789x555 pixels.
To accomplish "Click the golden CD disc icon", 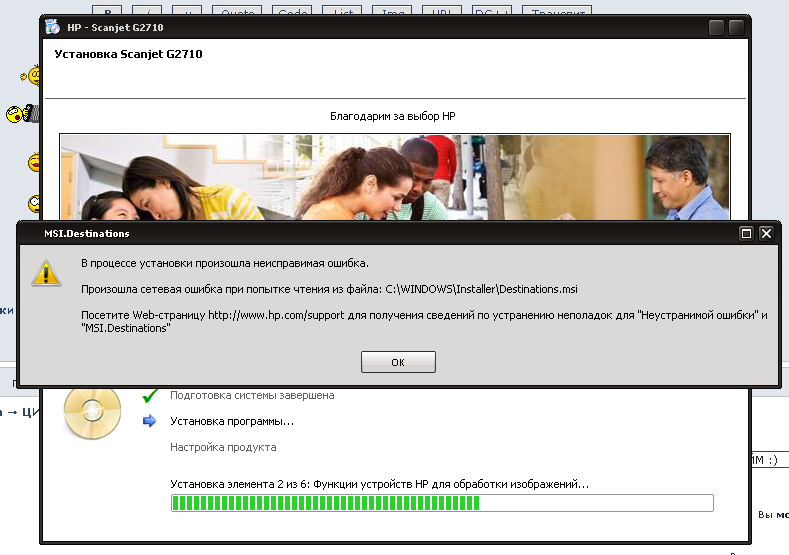I will tap(93, 412).
